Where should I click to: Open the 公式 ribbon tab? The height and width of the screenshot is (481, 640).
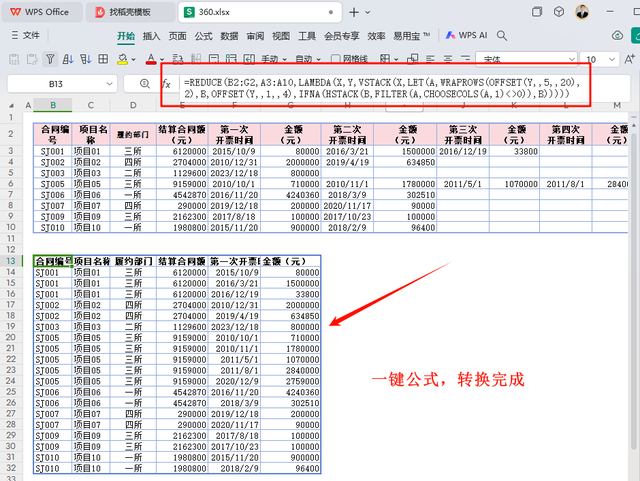[203, 36]
